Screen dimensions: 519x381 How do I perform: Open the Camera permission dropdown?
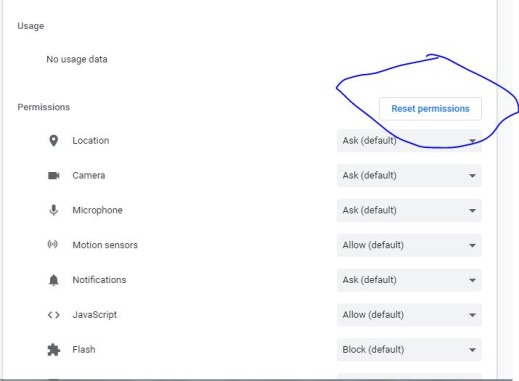[x=409, y=175]
